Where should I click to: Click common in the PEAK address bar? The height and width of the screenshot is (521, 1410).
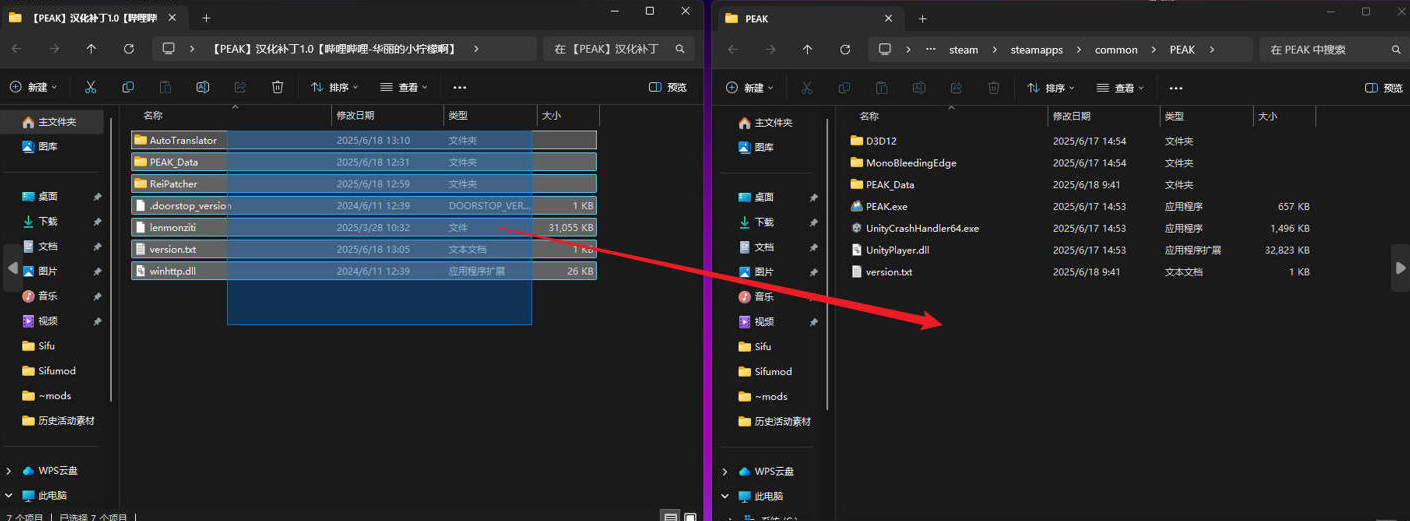pos(1116,50)
